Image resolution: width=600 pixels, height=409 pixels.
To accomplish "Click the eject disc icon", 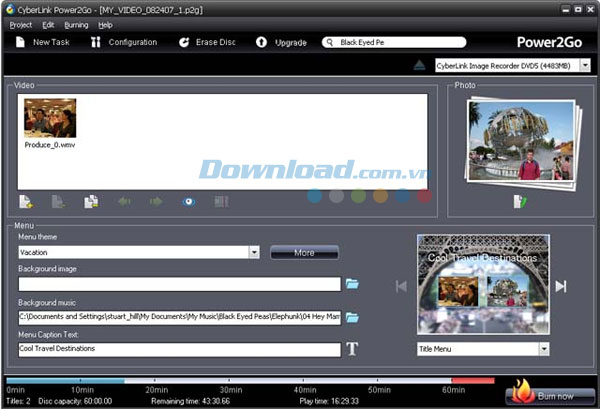I will [421, 66].
